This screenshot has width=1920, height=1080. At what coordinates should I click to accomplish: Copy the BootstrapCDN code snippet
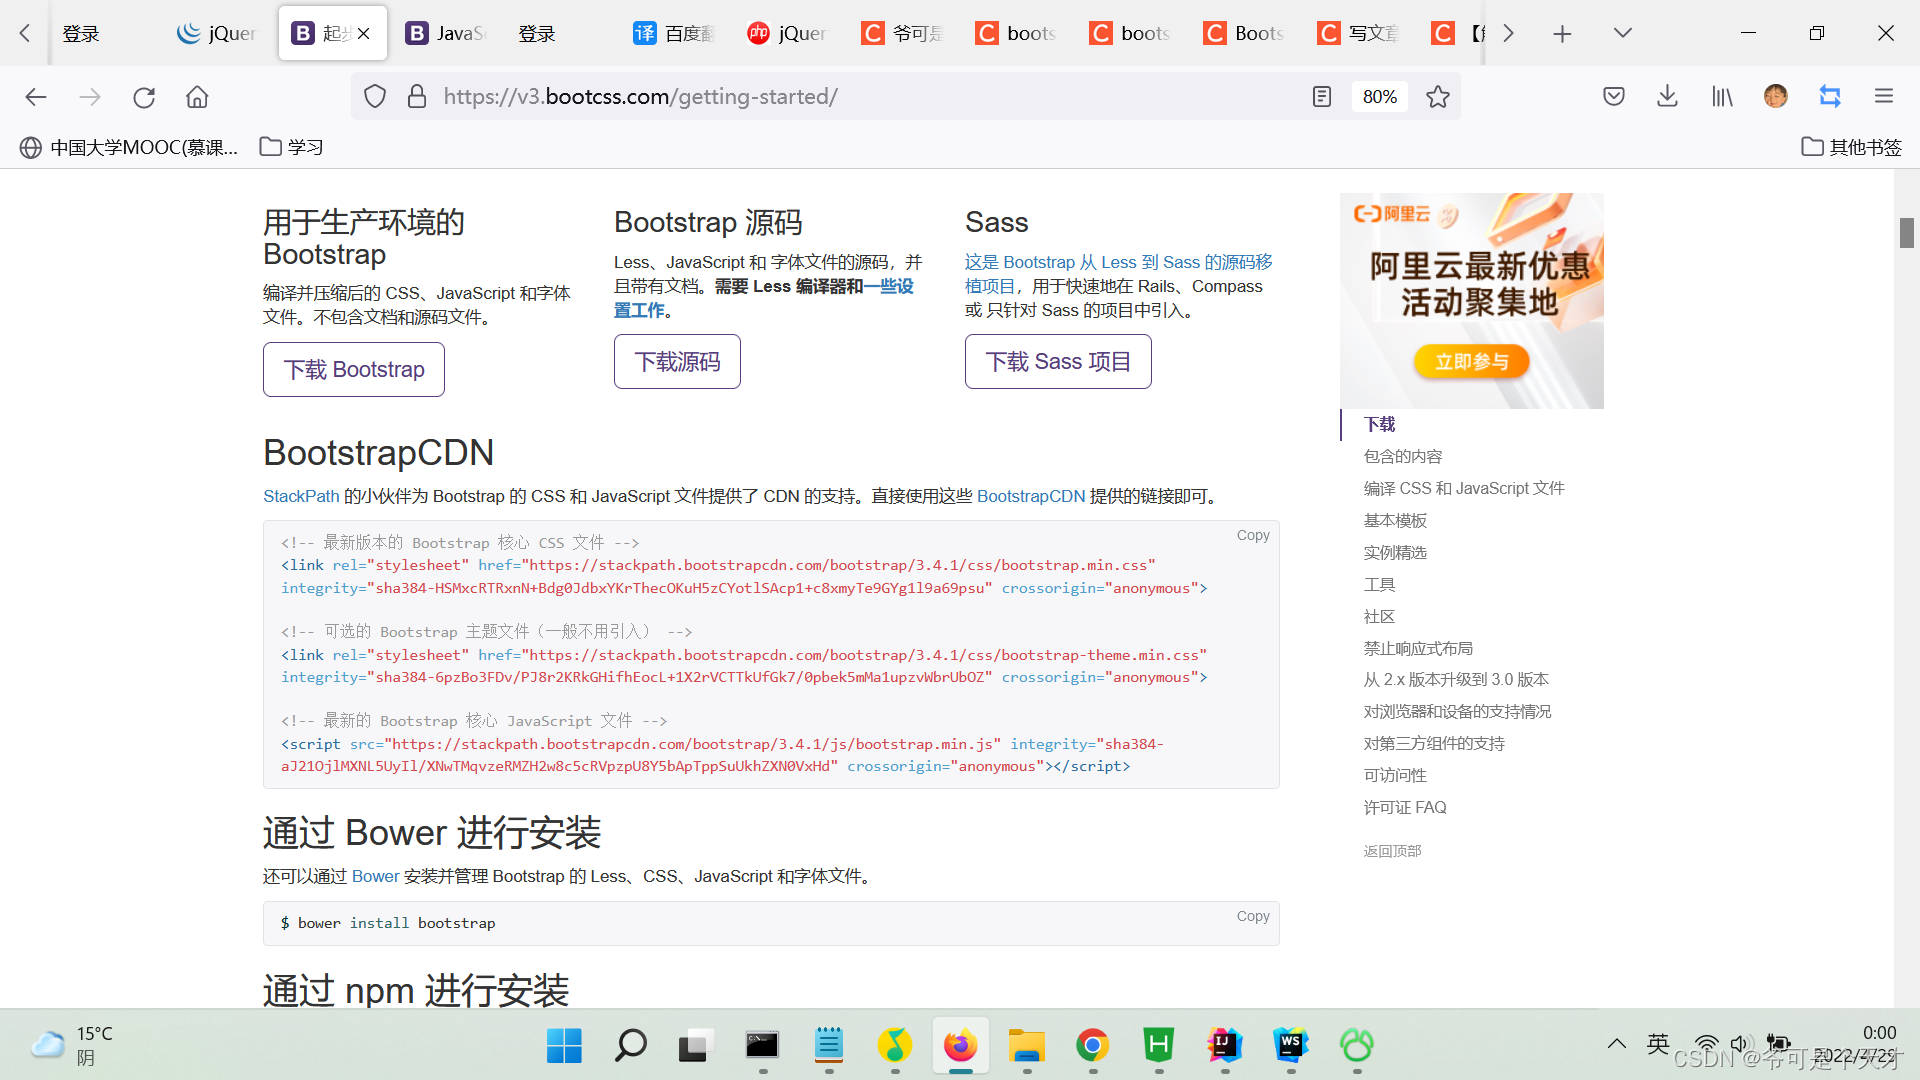[x=1252, y=536]
